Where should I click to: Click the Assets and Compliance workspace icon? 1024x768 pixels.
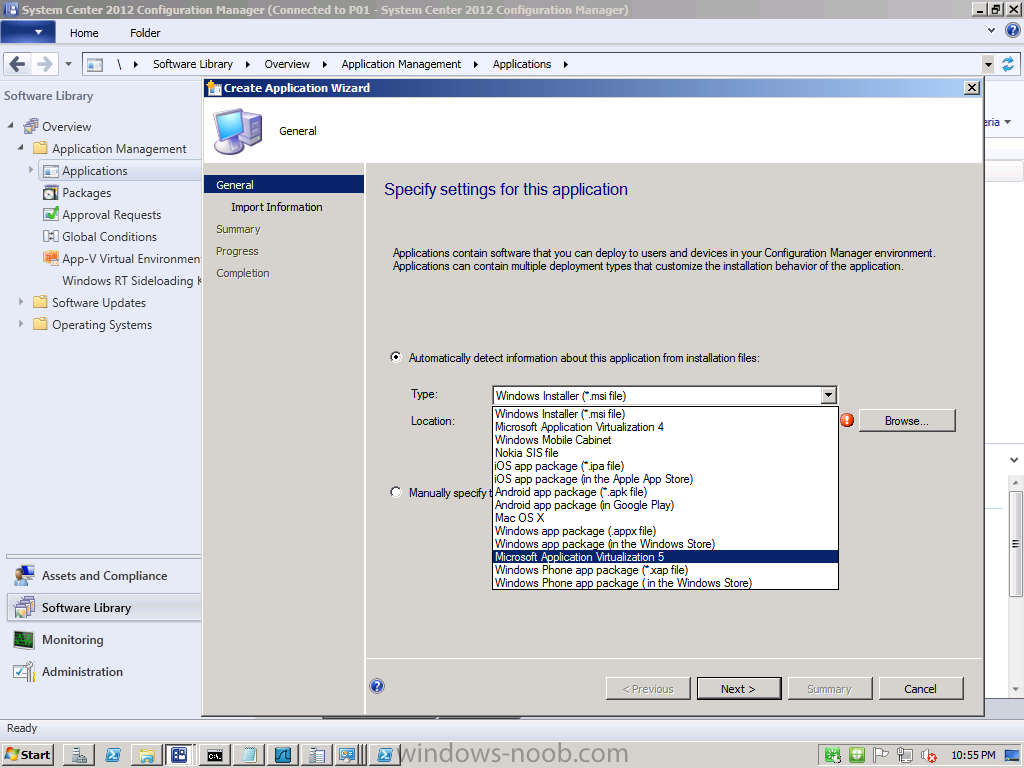click(x=24, y=575)
